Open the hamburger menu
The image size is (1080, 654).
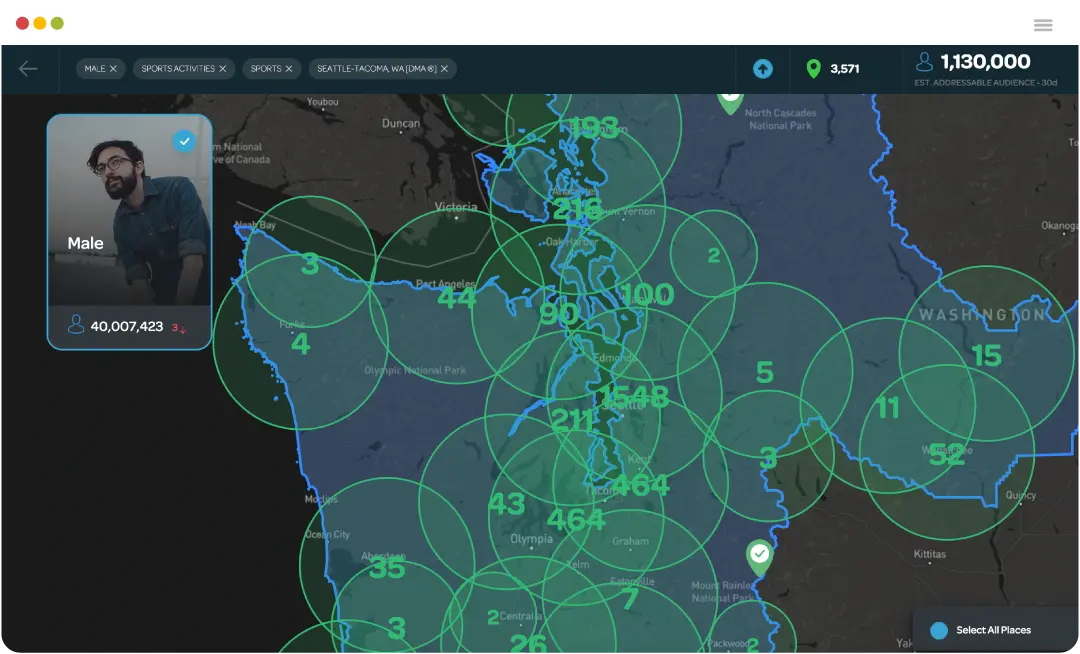pyautogui.click(x=1043, y=25)
